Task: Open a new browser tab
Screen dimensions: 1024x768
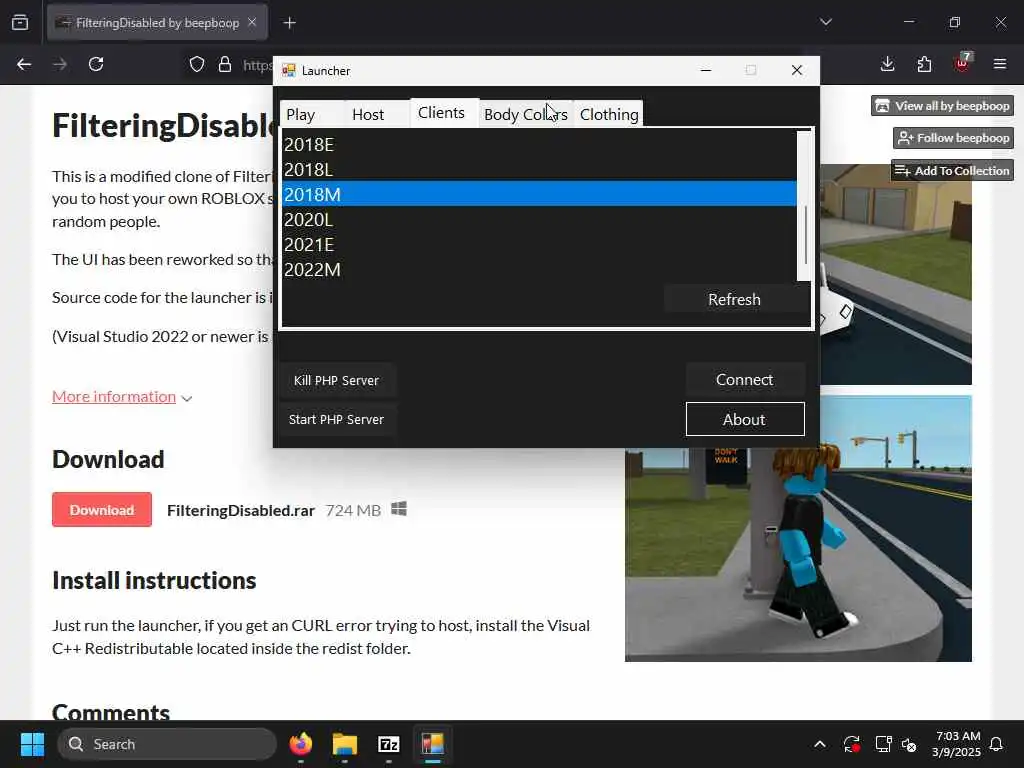Action: click(x=289, y=23)
